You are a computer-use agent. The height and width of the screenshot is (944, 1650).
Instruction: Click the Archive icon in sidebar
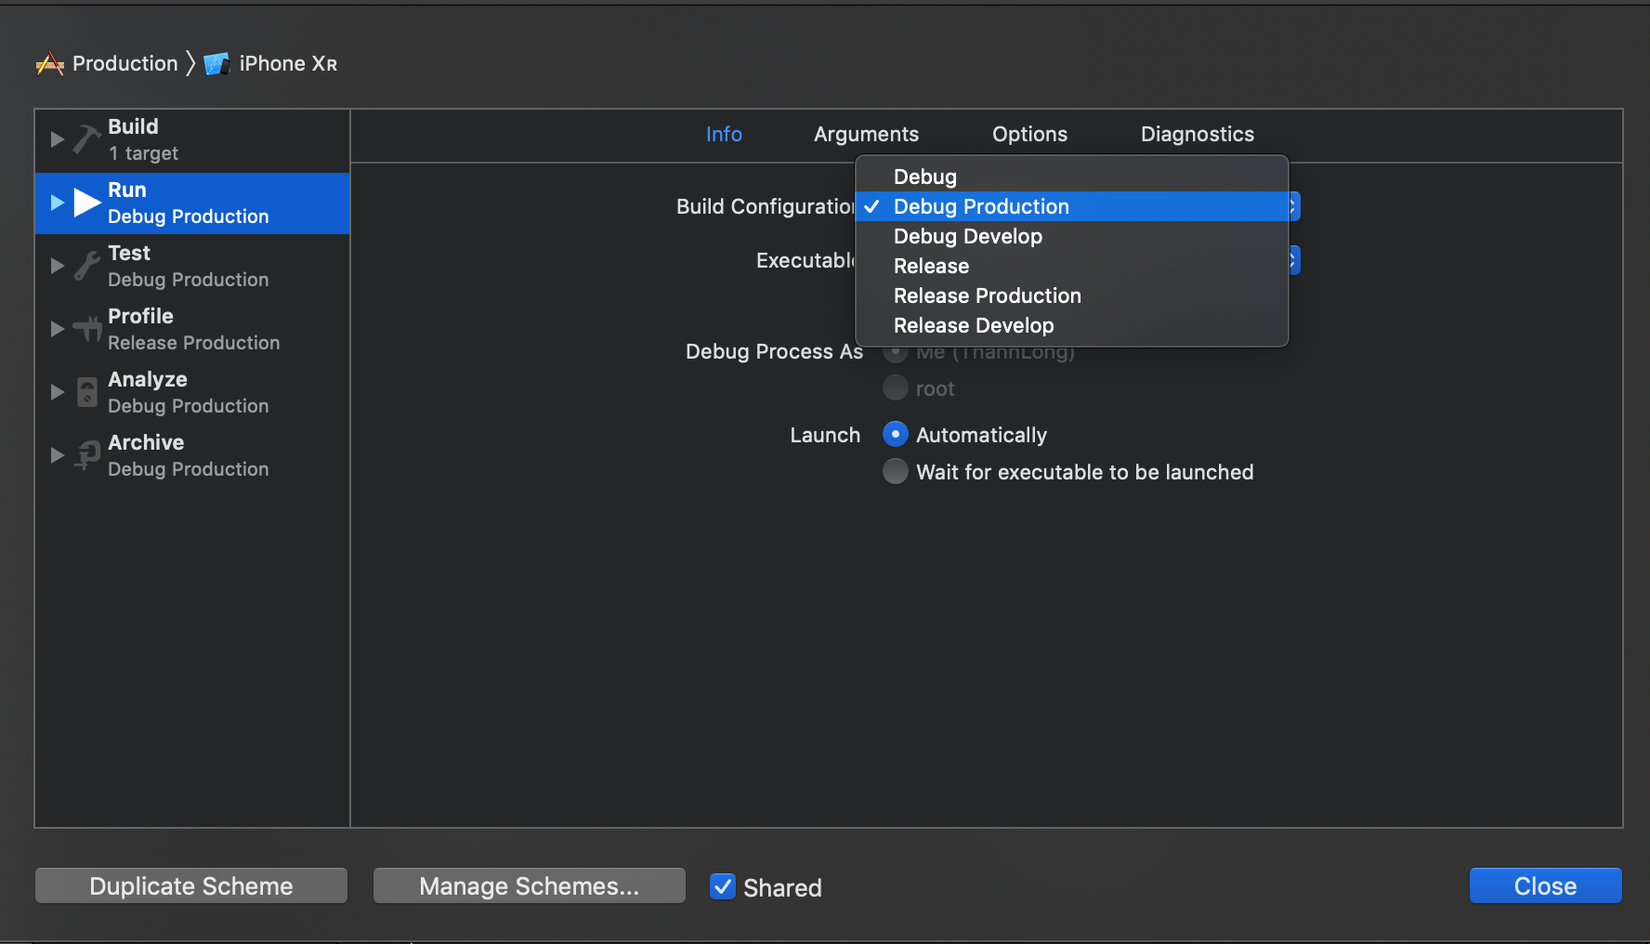pyautogui.click(x=87, y=455)
